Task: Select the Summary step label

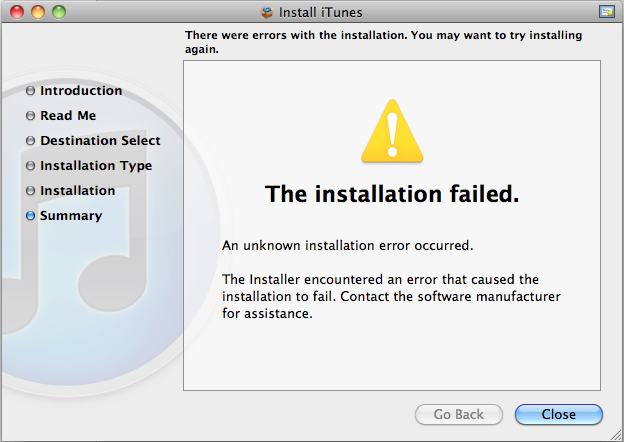Action: tap(71, 216)
